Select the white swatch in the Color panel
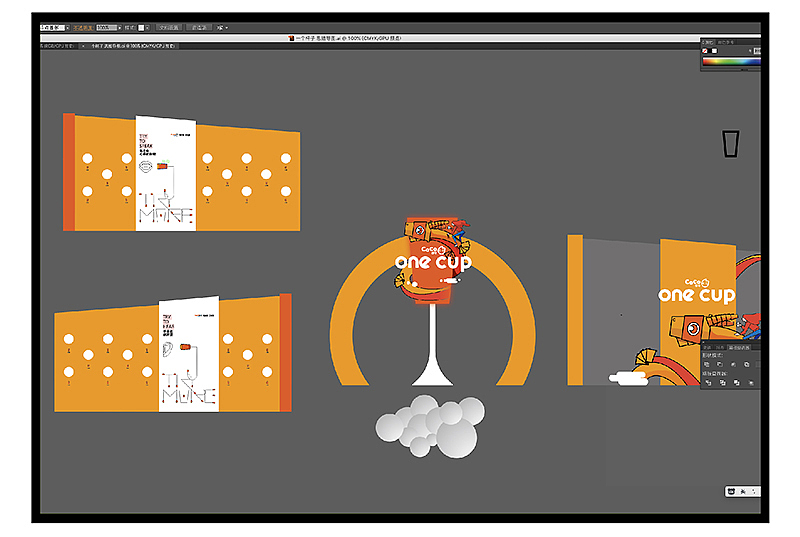This screenshot has width=800, height=537. coord(714,51)
